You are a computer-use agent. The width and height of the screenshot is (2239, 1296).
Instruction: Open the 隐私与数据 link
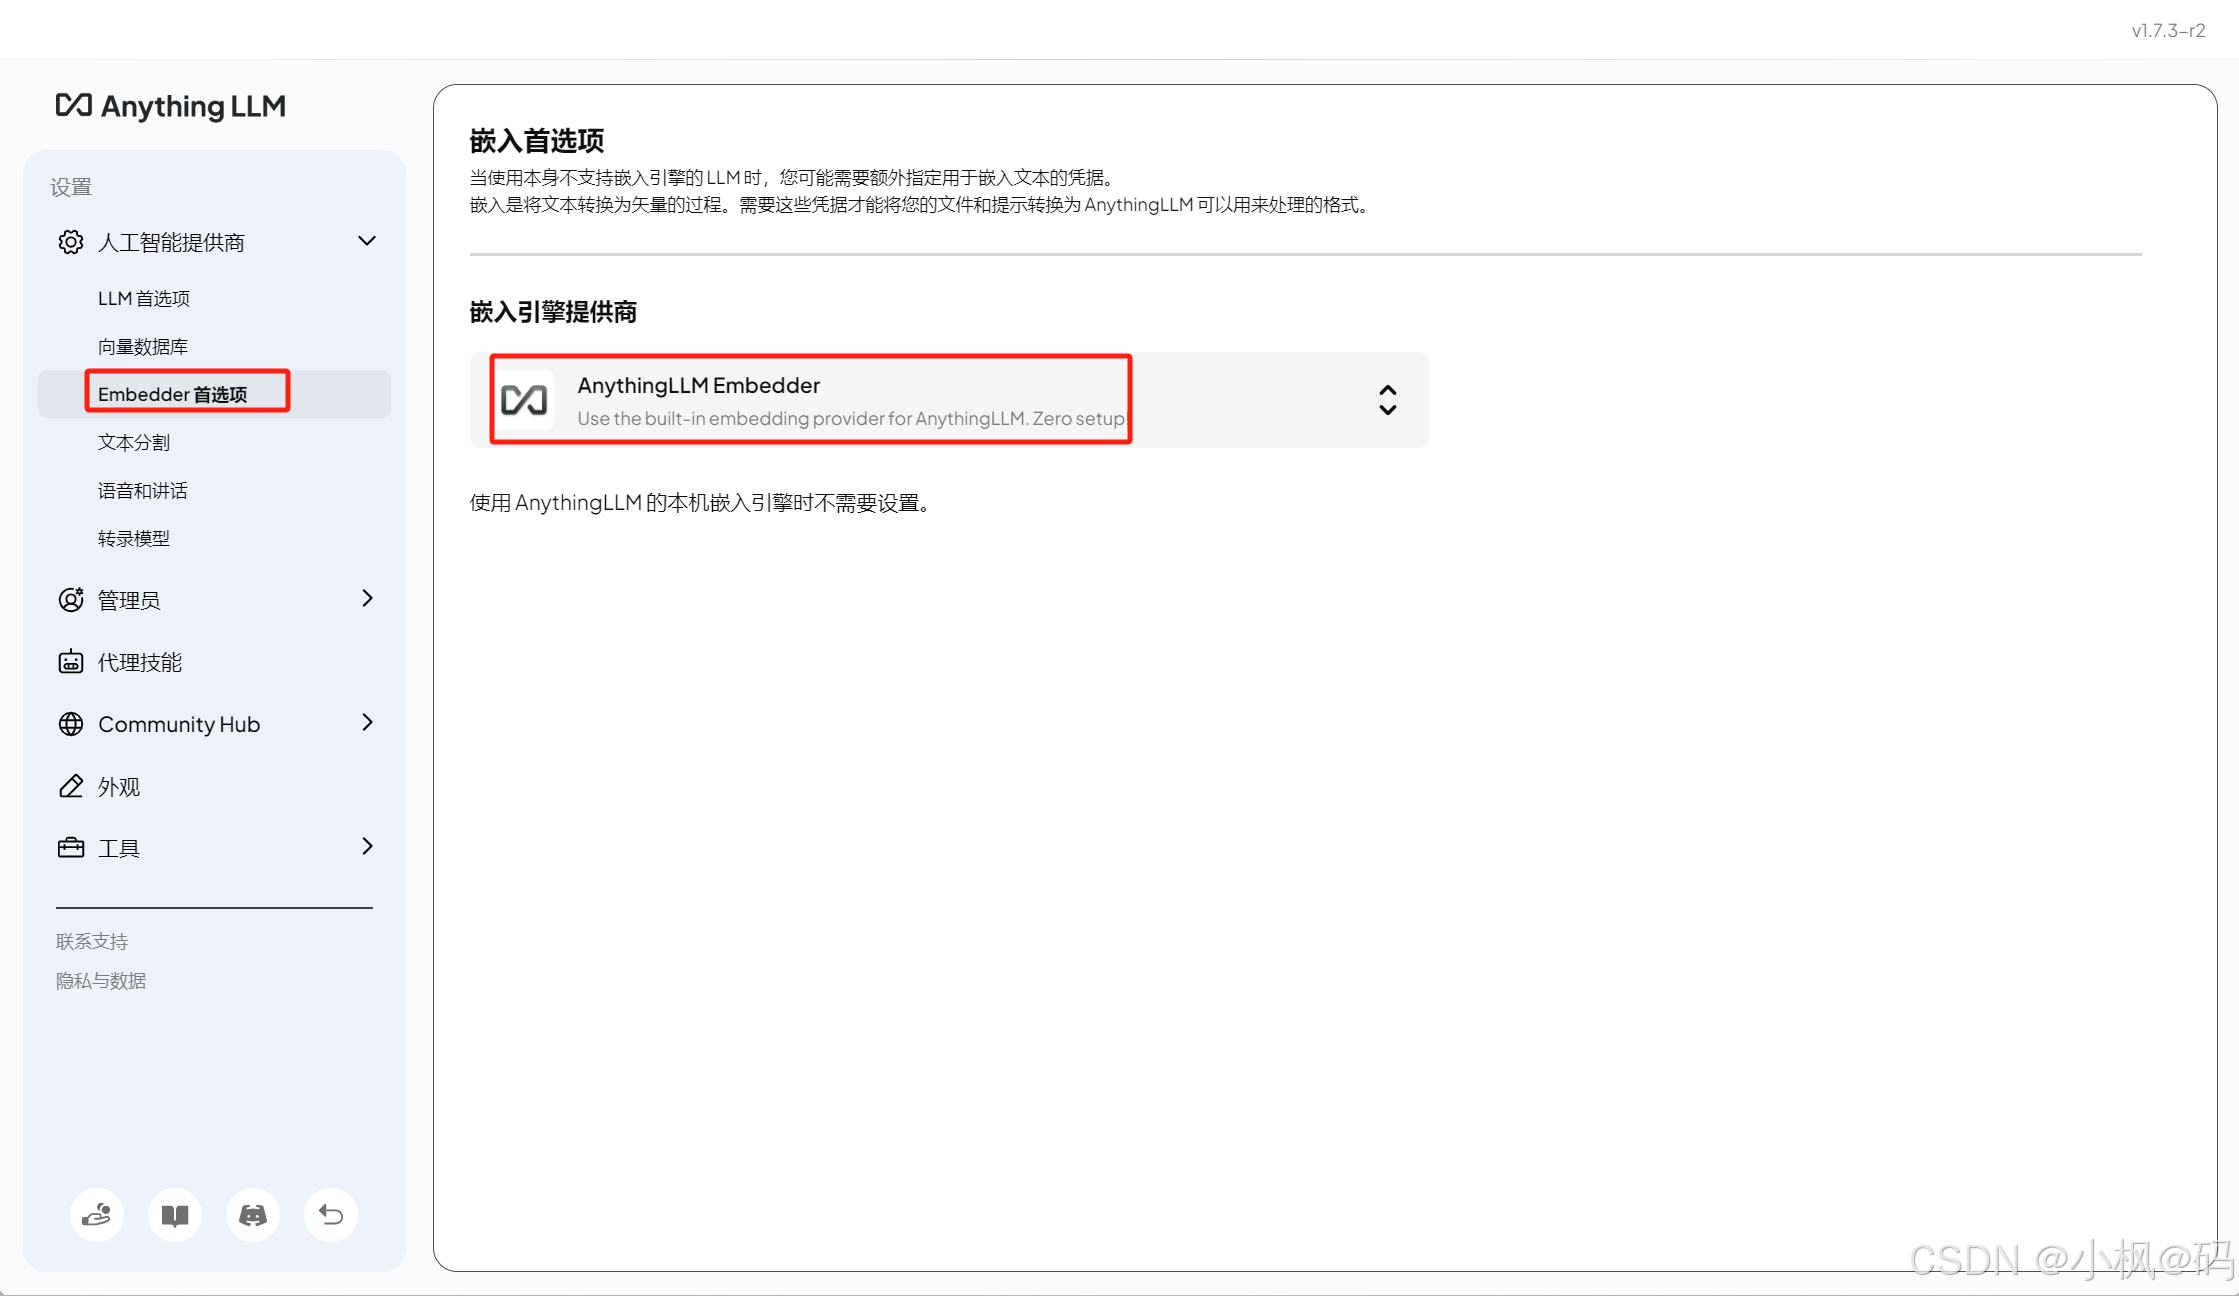tap(101, 981)
